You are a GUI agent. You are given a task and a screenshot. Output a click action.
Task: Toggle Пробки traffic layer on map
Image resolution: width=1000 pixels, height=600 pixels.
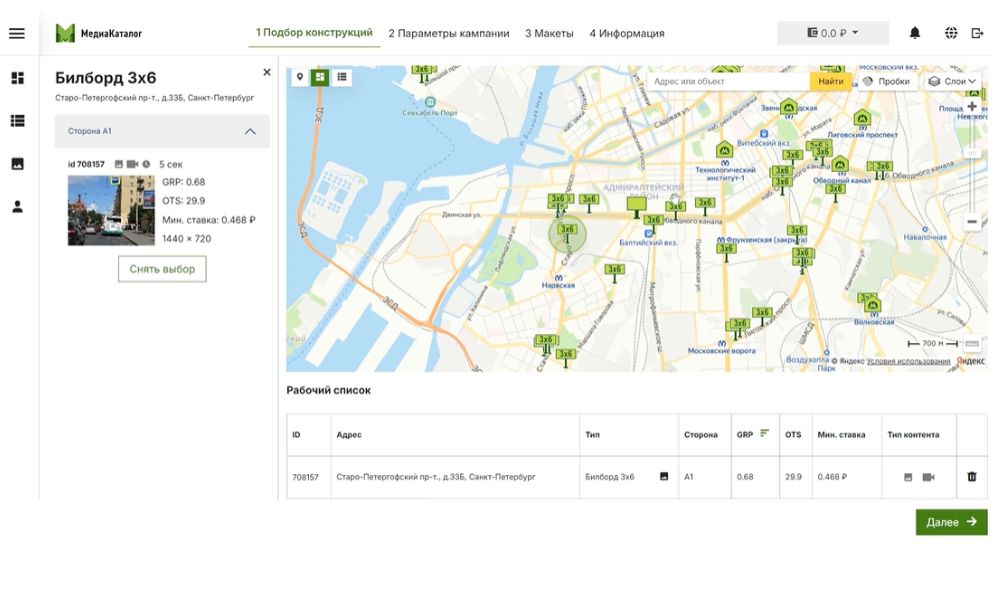pyautogui.click(x=886, y=81)
